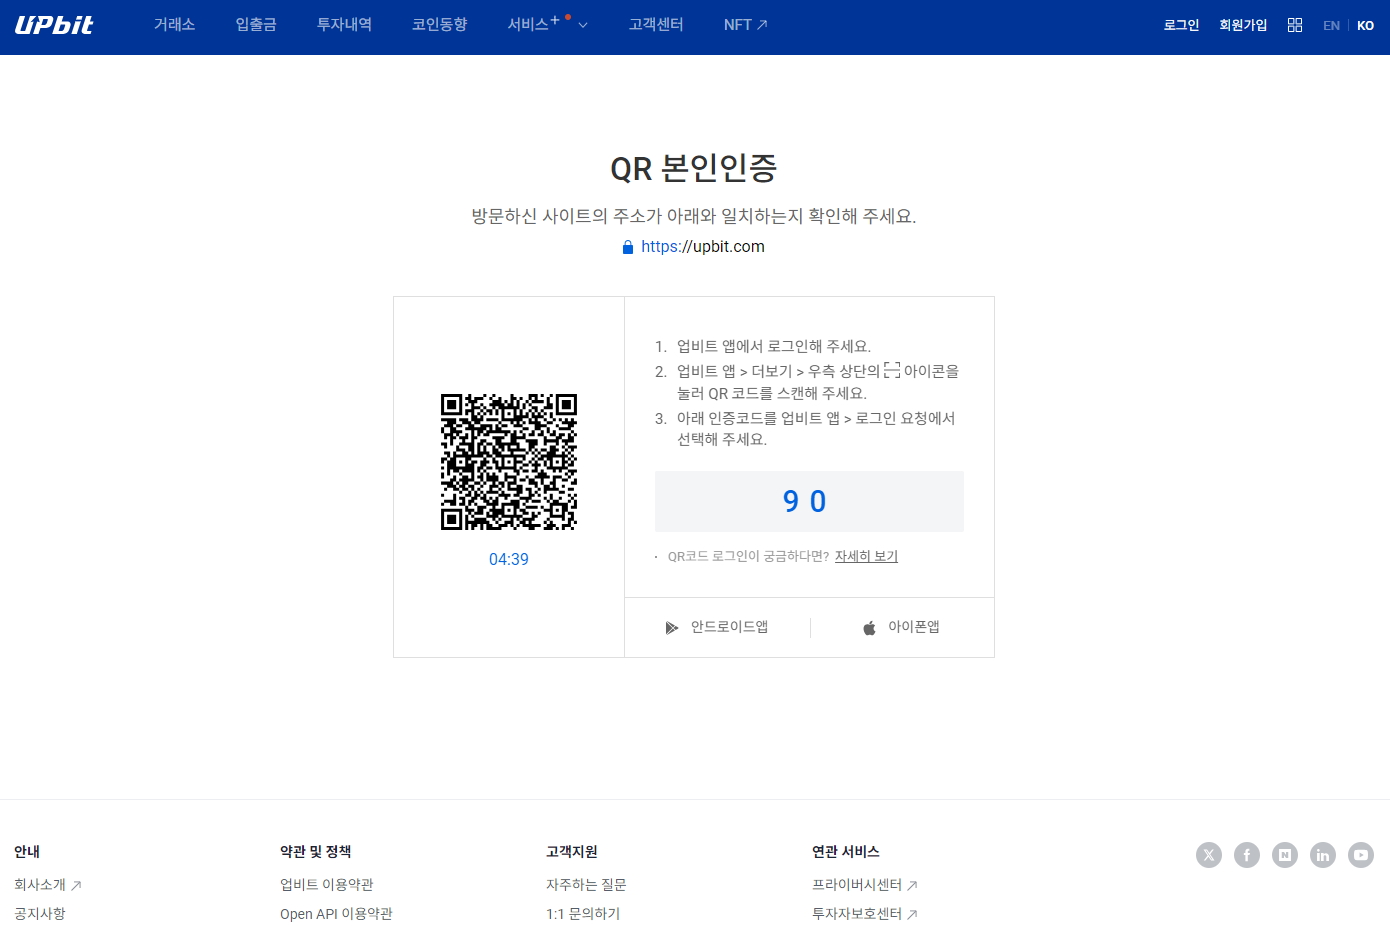The image size is (1390, 926).
Task: Open the LinkedIn social icon
Action: tap(1323, 855)
